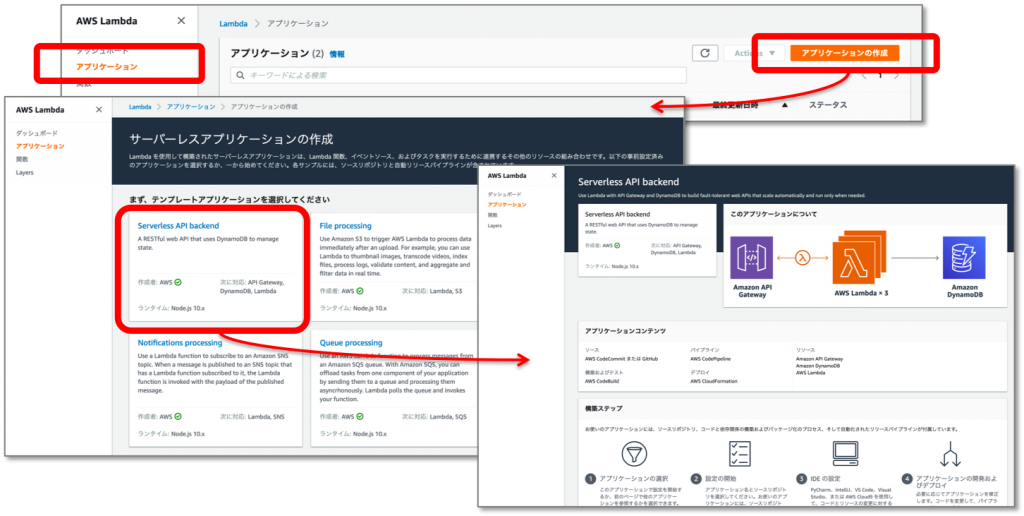Click the アプリケーション breadcrumb in application creation window

pyautogui.click(x=191, y=106)
